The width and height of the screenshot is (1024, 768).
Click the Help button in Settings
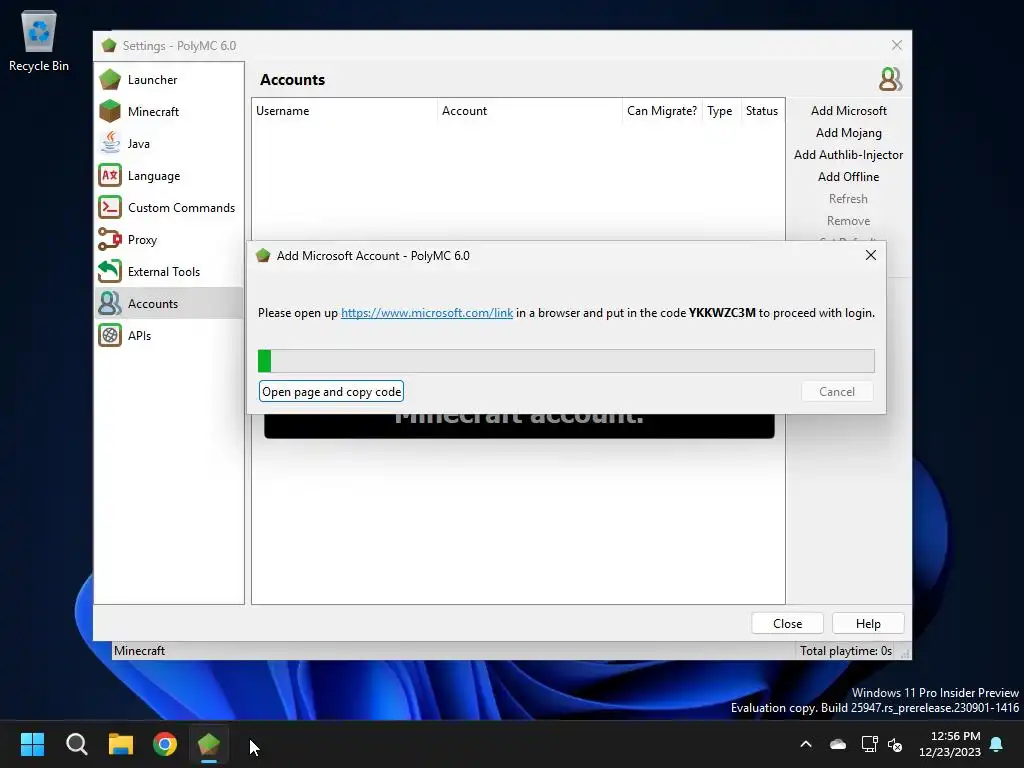[x=868, y=624]
